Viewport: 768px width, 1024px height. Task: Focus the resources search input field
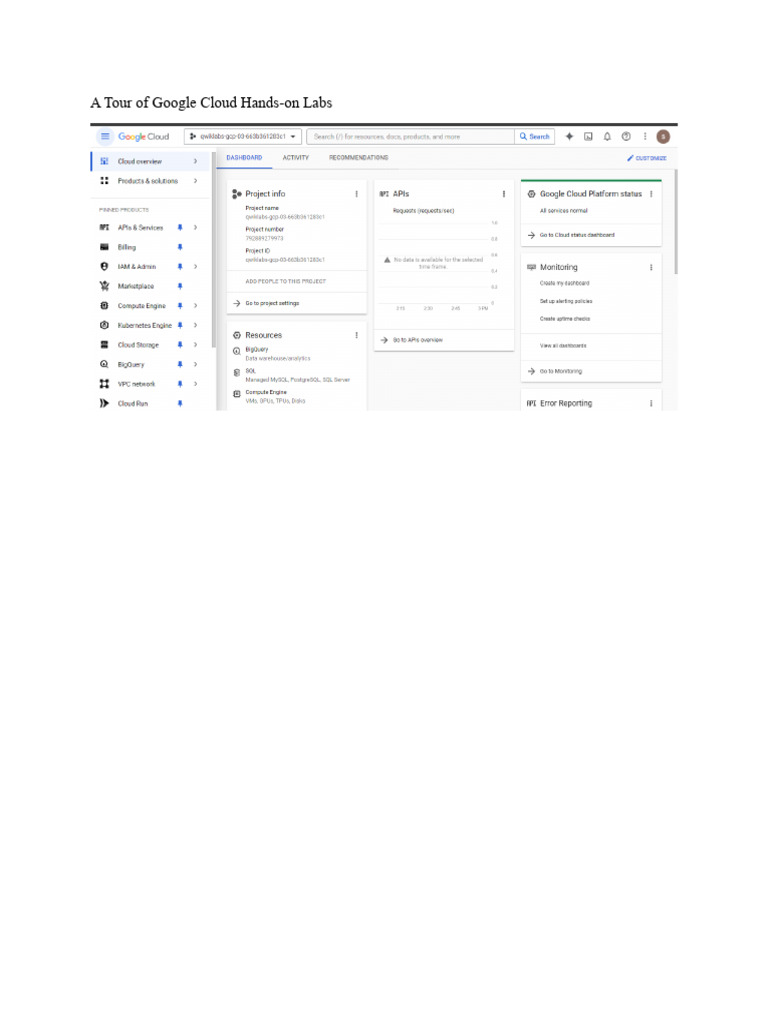tap(411, 136)
